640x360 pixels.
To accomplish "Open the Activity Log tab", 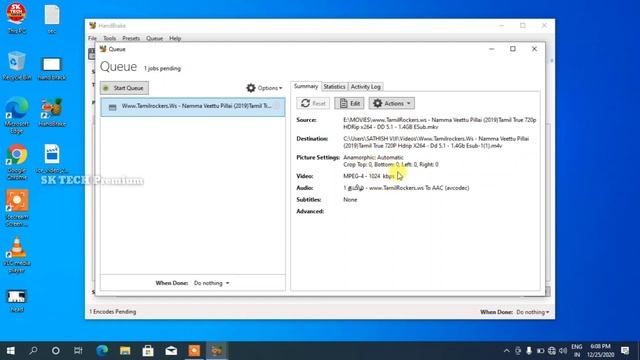I will click(x=366, y=87).
